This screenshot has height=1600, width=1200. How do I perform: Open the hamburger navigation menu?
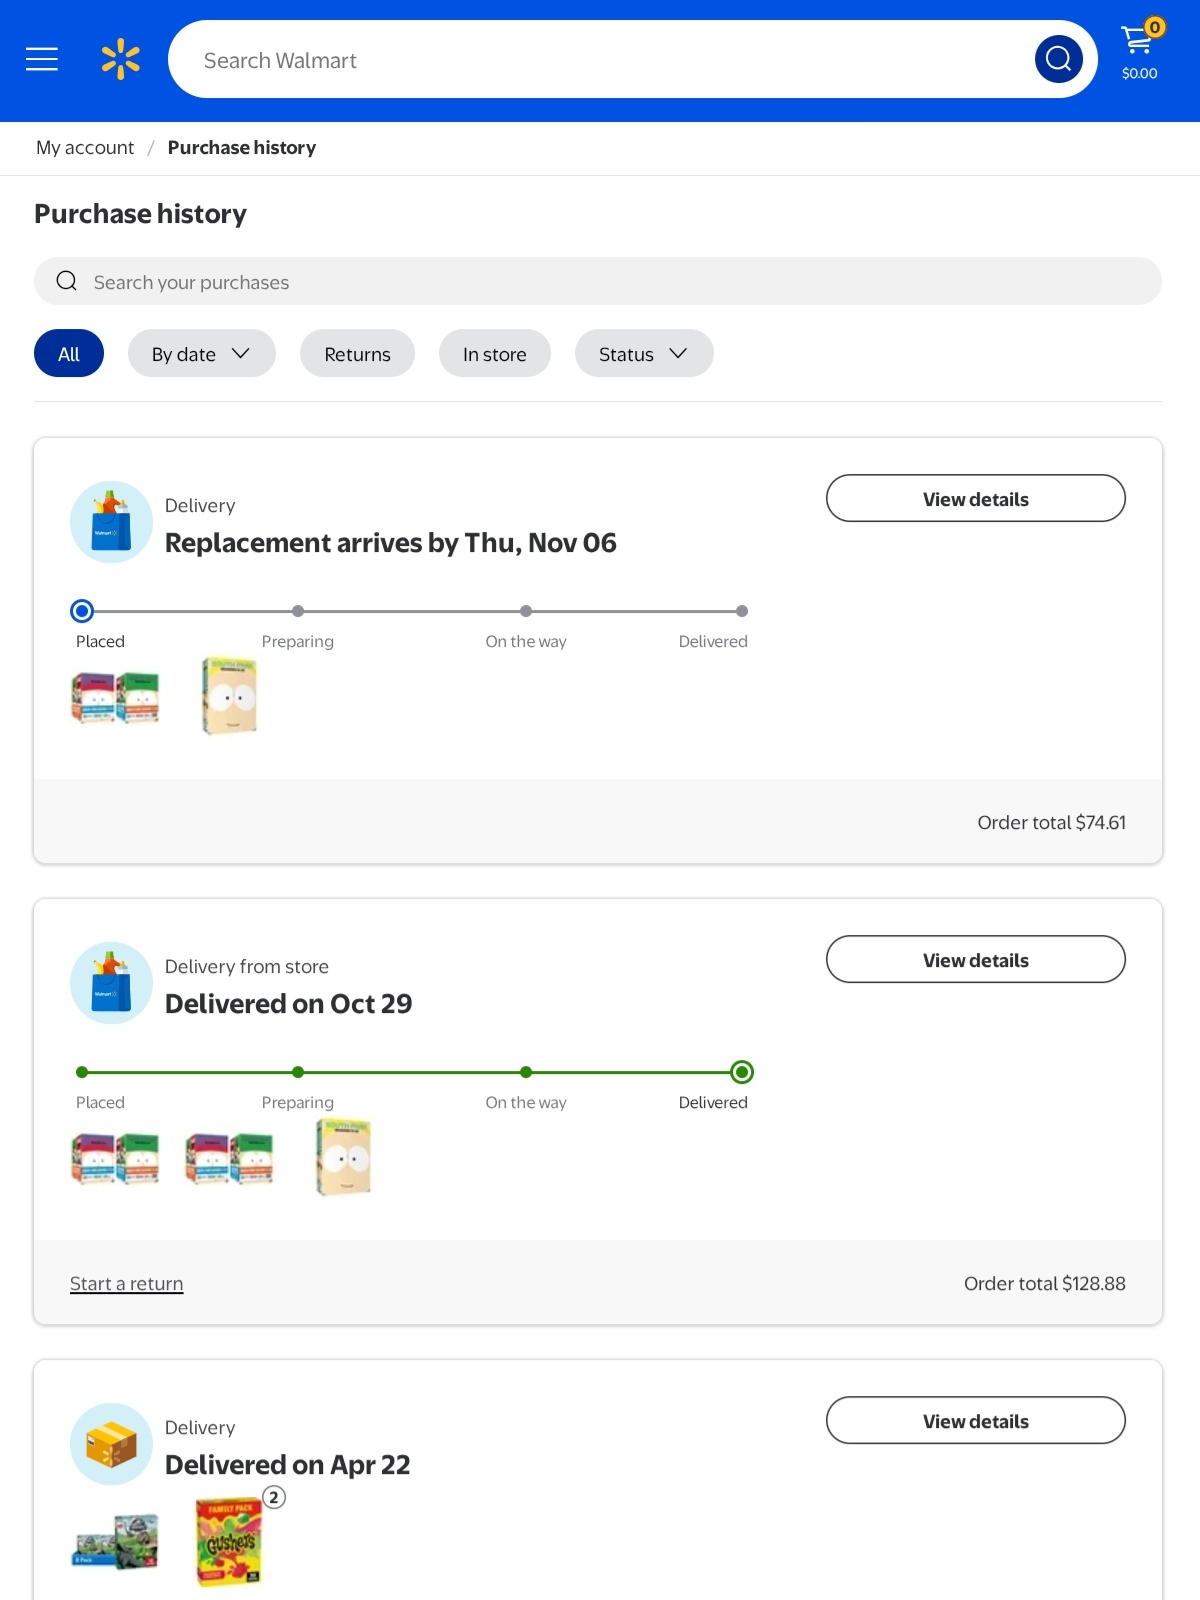42,60
